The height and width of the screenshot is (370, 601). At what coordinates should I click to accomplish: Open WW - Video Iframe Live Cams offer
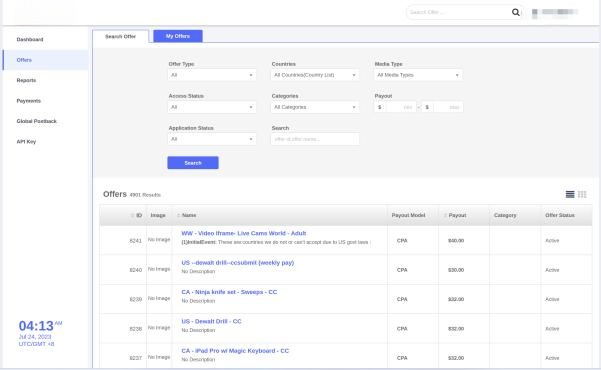pos(244,233)
